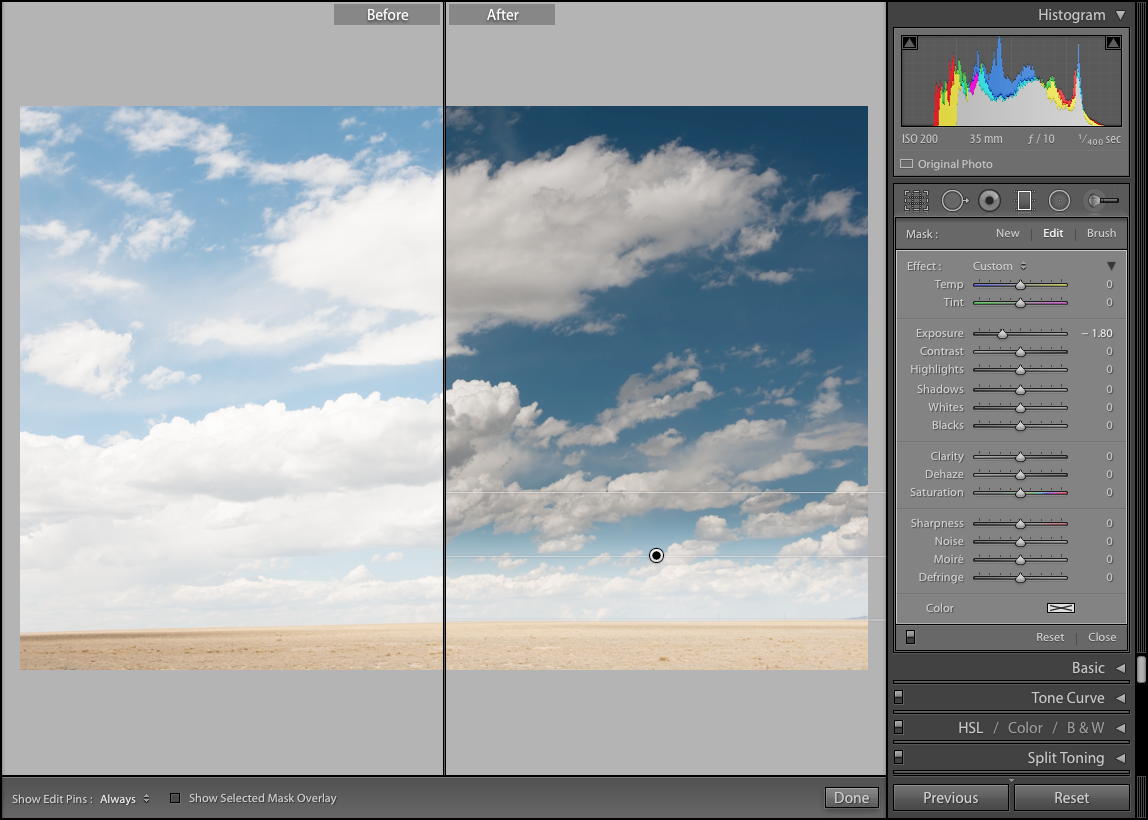
Task: Select the edit pin on the photo
Action: pos(656,555)
